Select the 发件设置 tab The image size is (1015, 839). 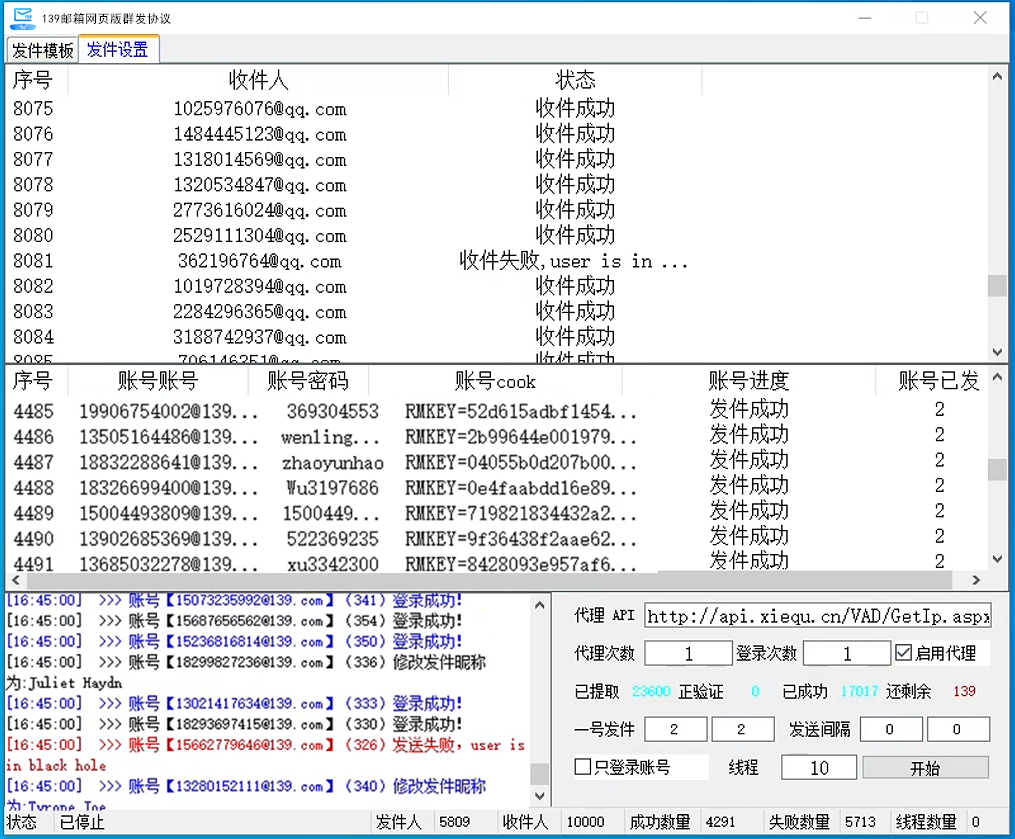[x=118, y=50]
